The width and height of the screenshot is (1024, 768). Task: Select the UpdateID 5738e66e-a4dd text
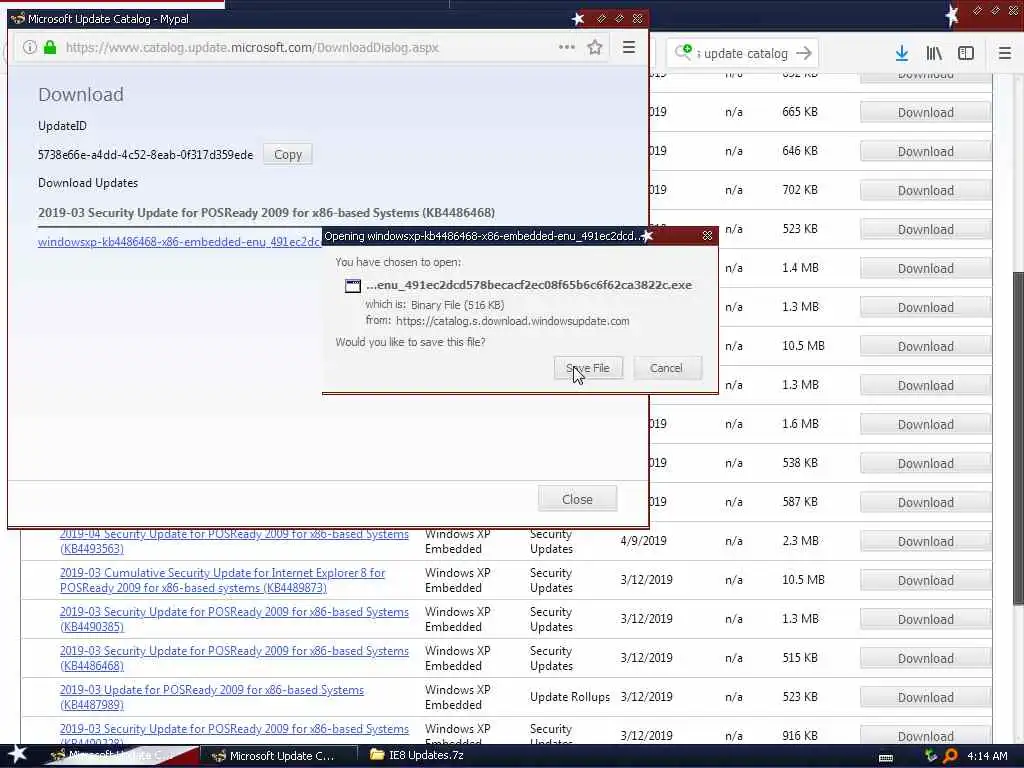coord(145,155)
